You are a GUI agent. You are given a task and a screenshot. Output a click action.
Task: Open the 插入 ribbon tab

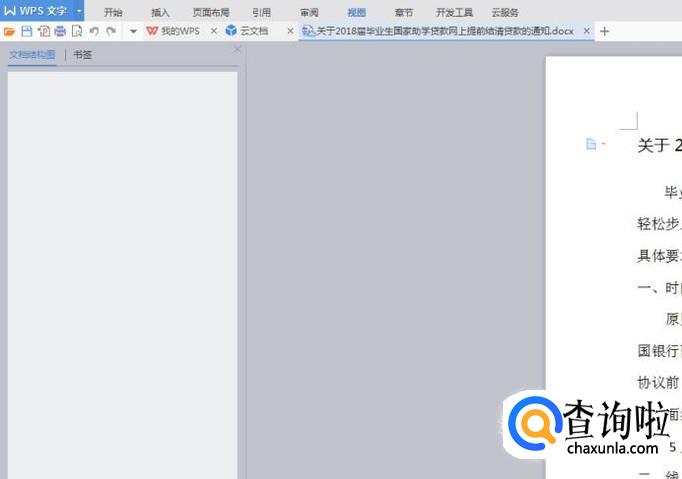pyautogui.click(x=160, y=13)
